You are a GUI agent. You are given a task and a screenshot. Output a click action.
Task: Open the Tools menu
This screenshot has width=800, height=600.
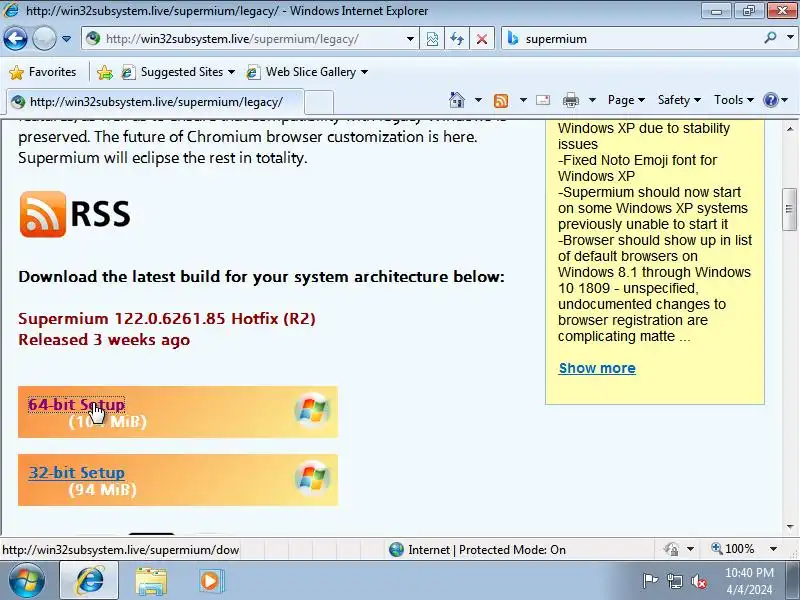pos(734,100)
